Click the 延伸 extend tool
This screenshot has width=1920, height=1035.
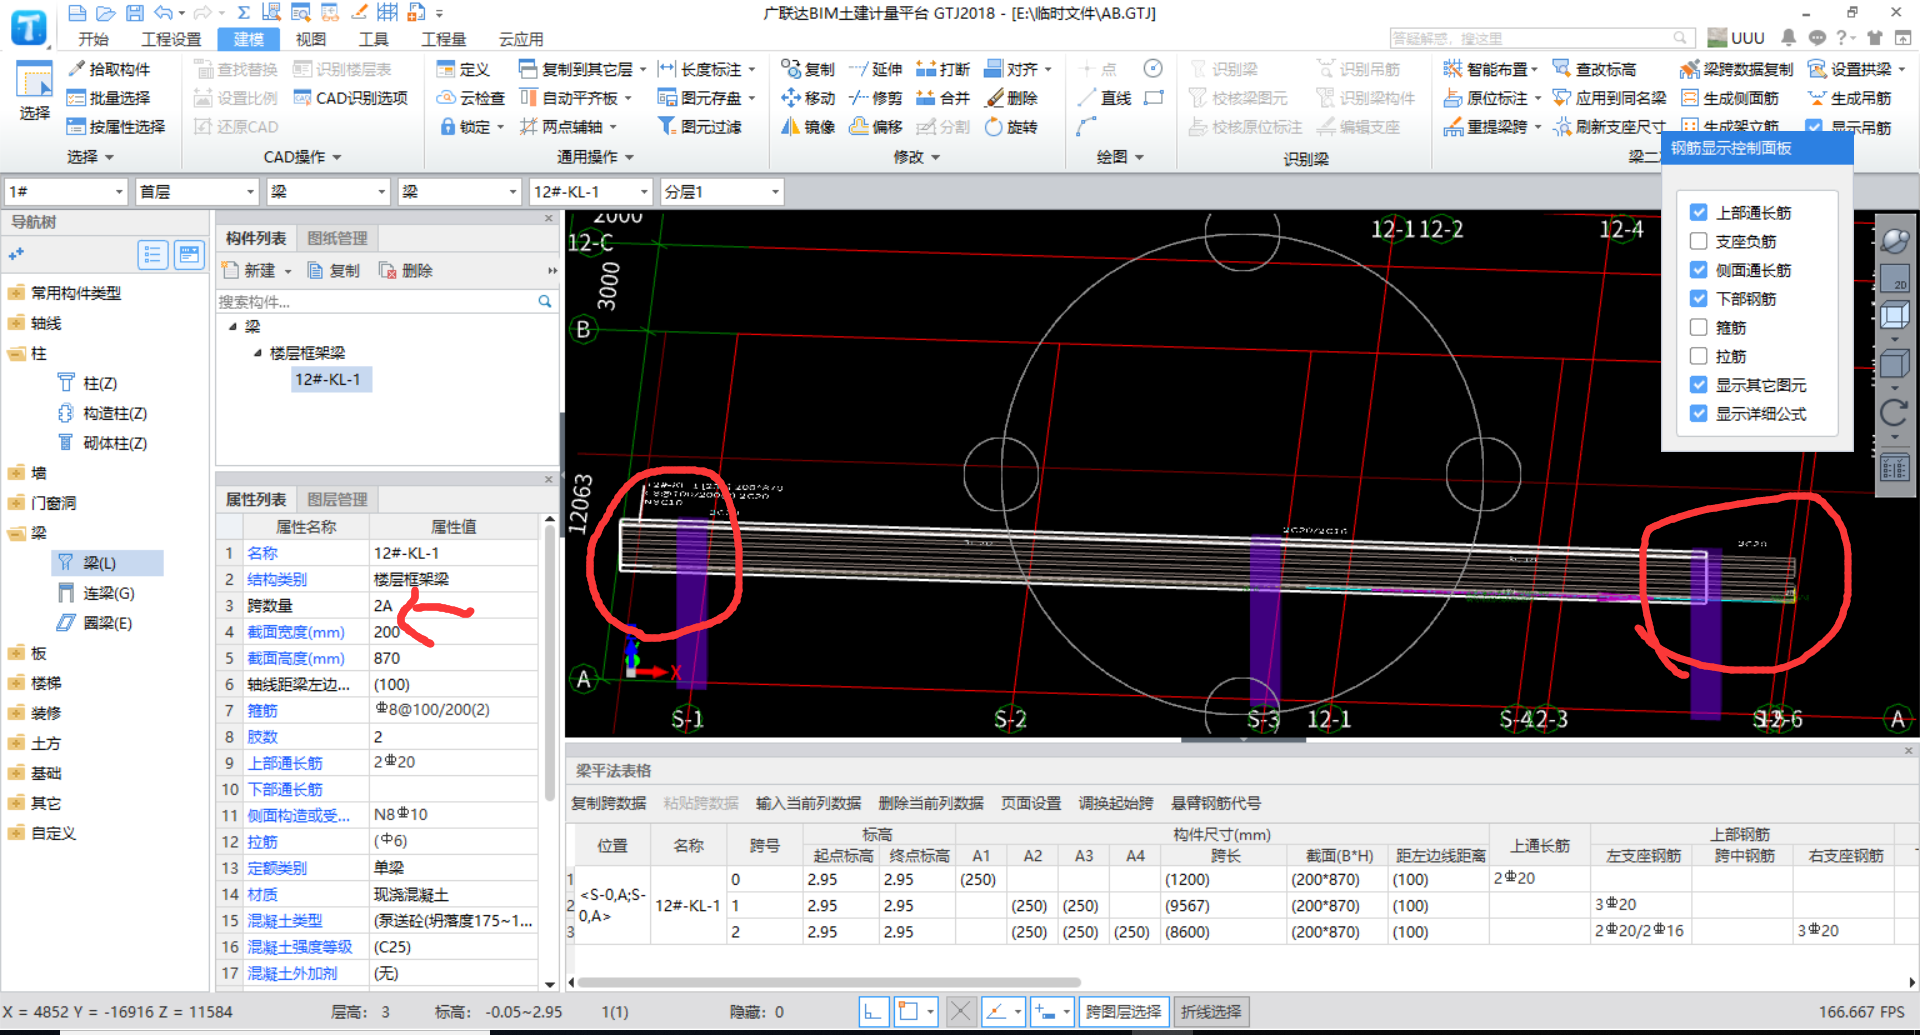875,69
